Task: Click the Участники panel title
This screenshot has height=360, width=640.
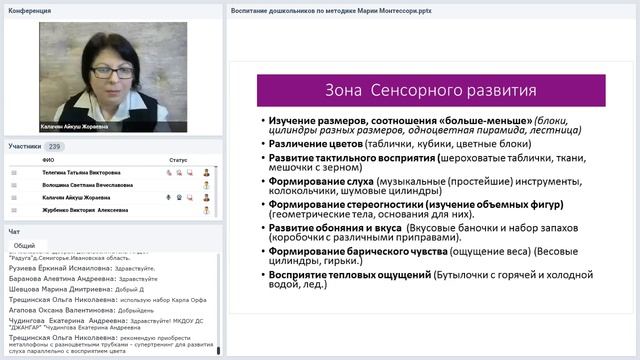Action: pos(25,146)
